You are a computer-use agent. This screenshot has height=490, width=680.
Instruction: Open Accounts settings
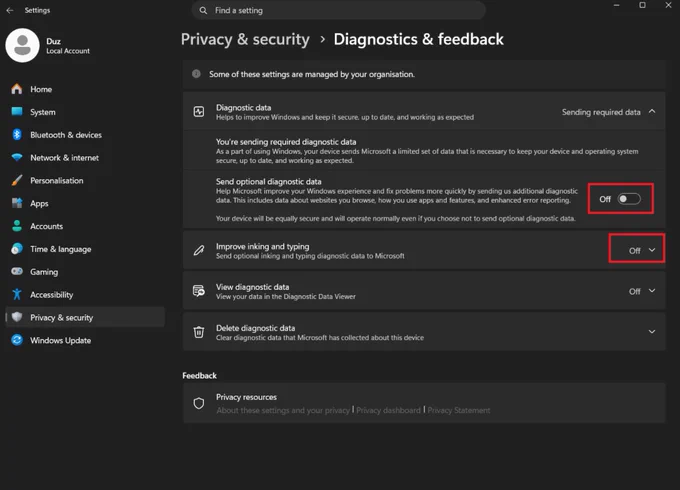(x=85, y=226)
